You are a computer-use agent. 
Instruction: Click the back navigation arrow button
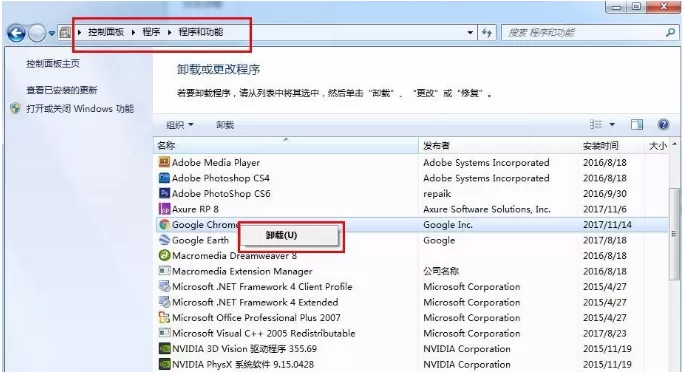(x=17, y=33)
